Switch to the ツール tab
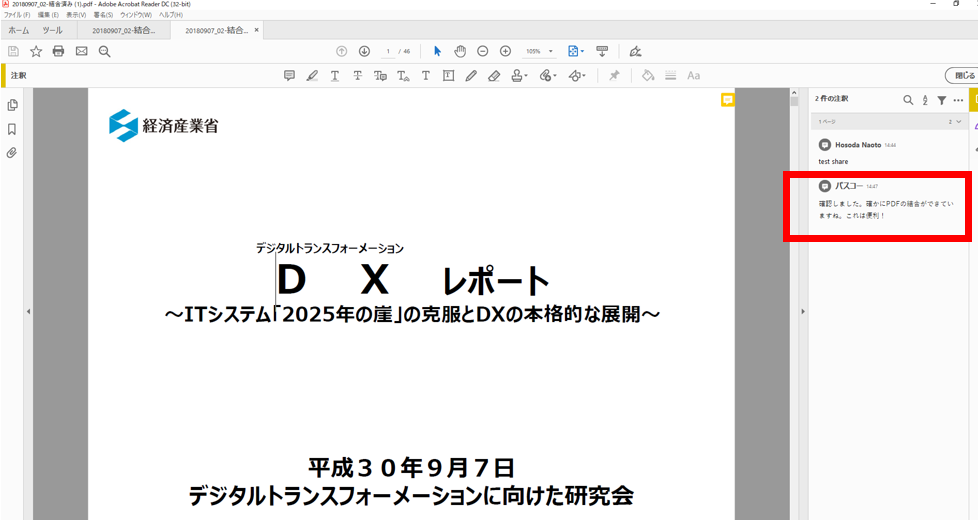This screenshot has height=521, width=978. click(x=52, y=30)
